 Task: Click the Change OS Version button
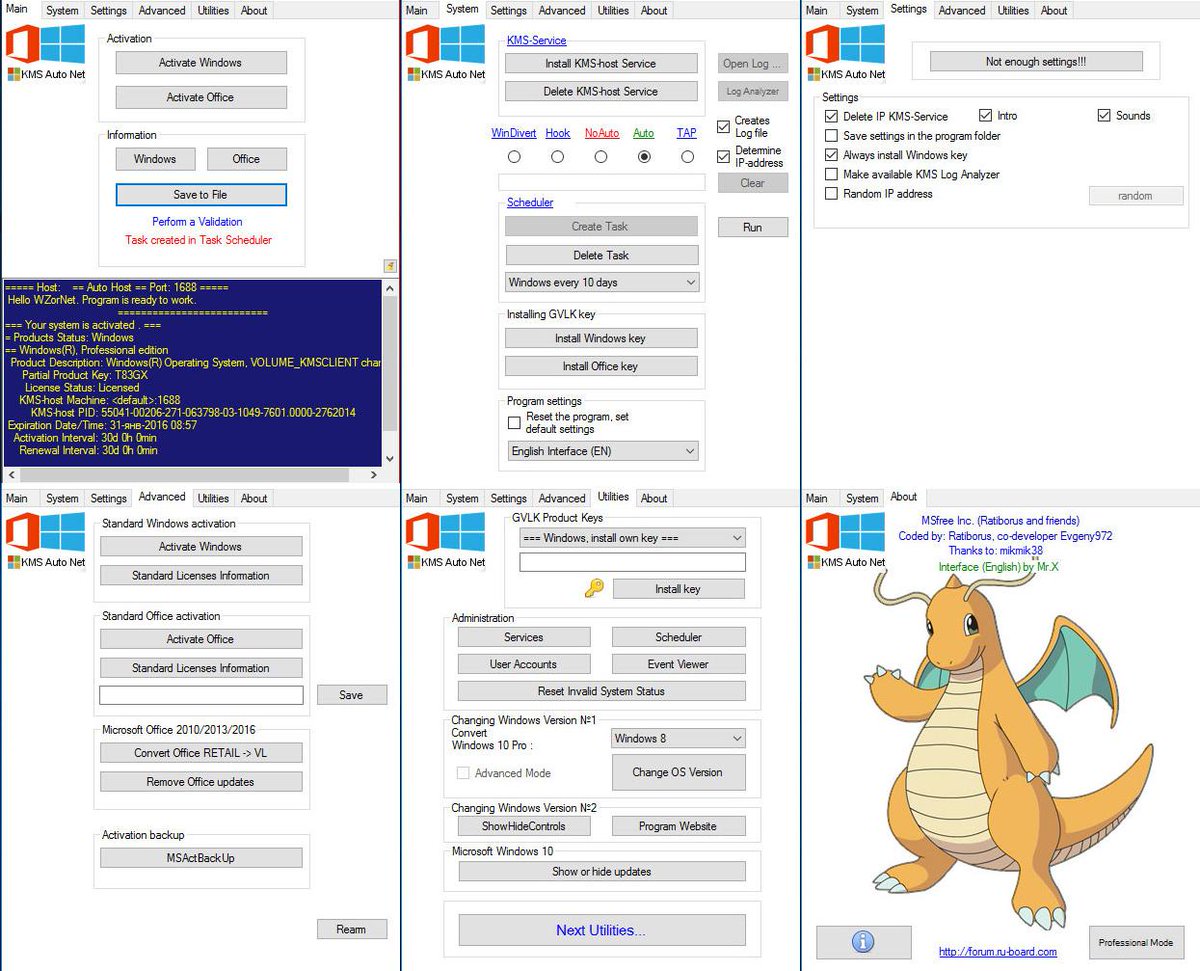678,772
